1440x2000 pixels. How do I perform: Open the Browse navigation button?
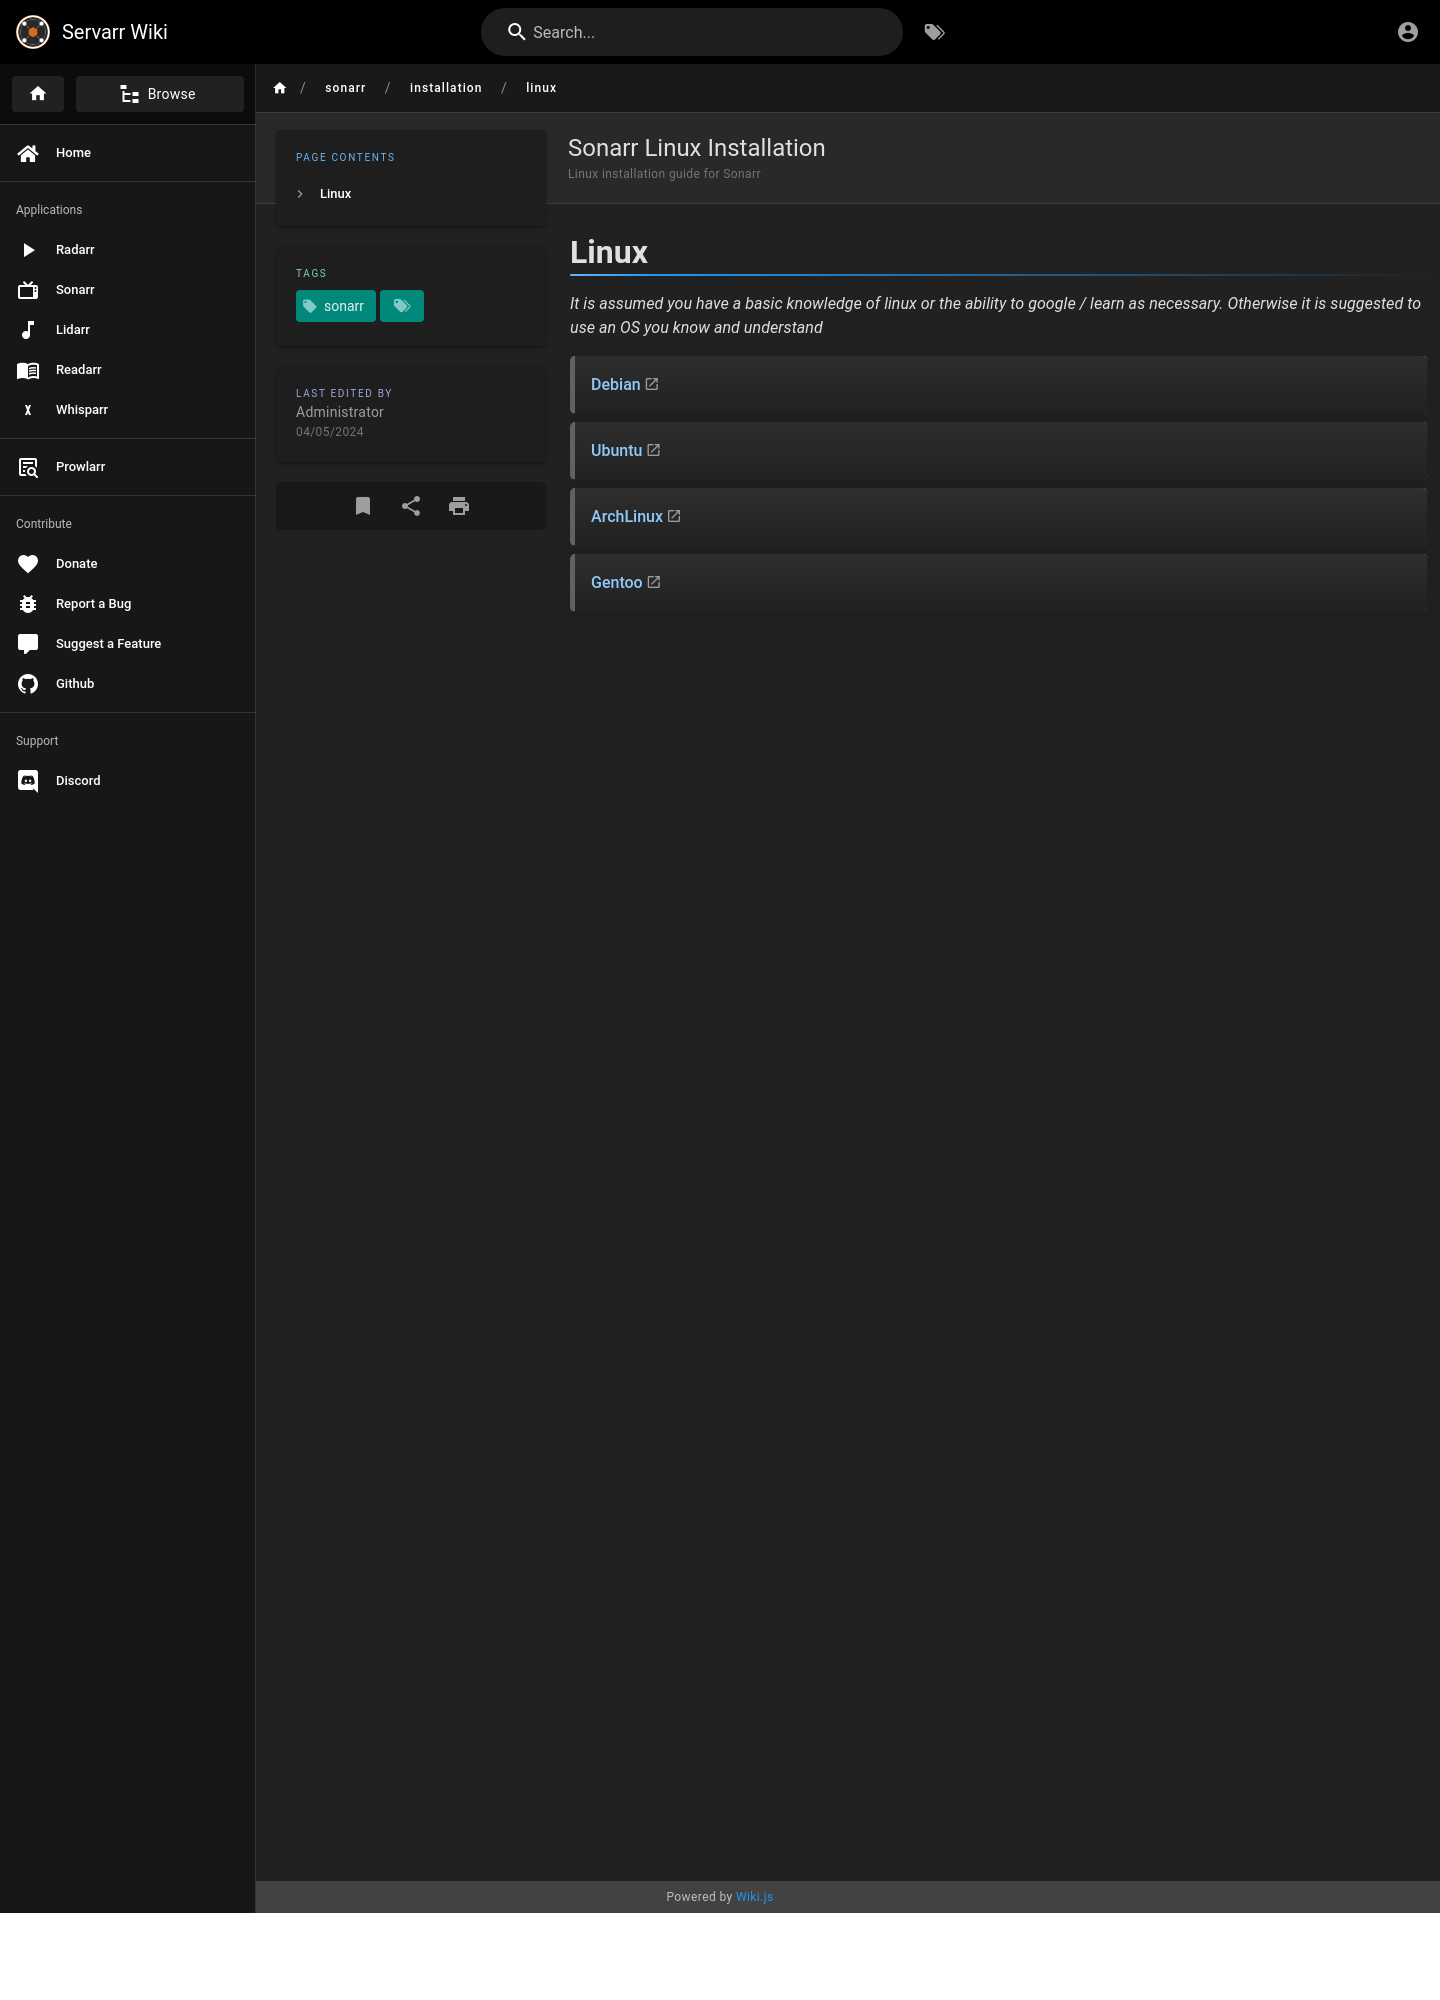(160, 94)
